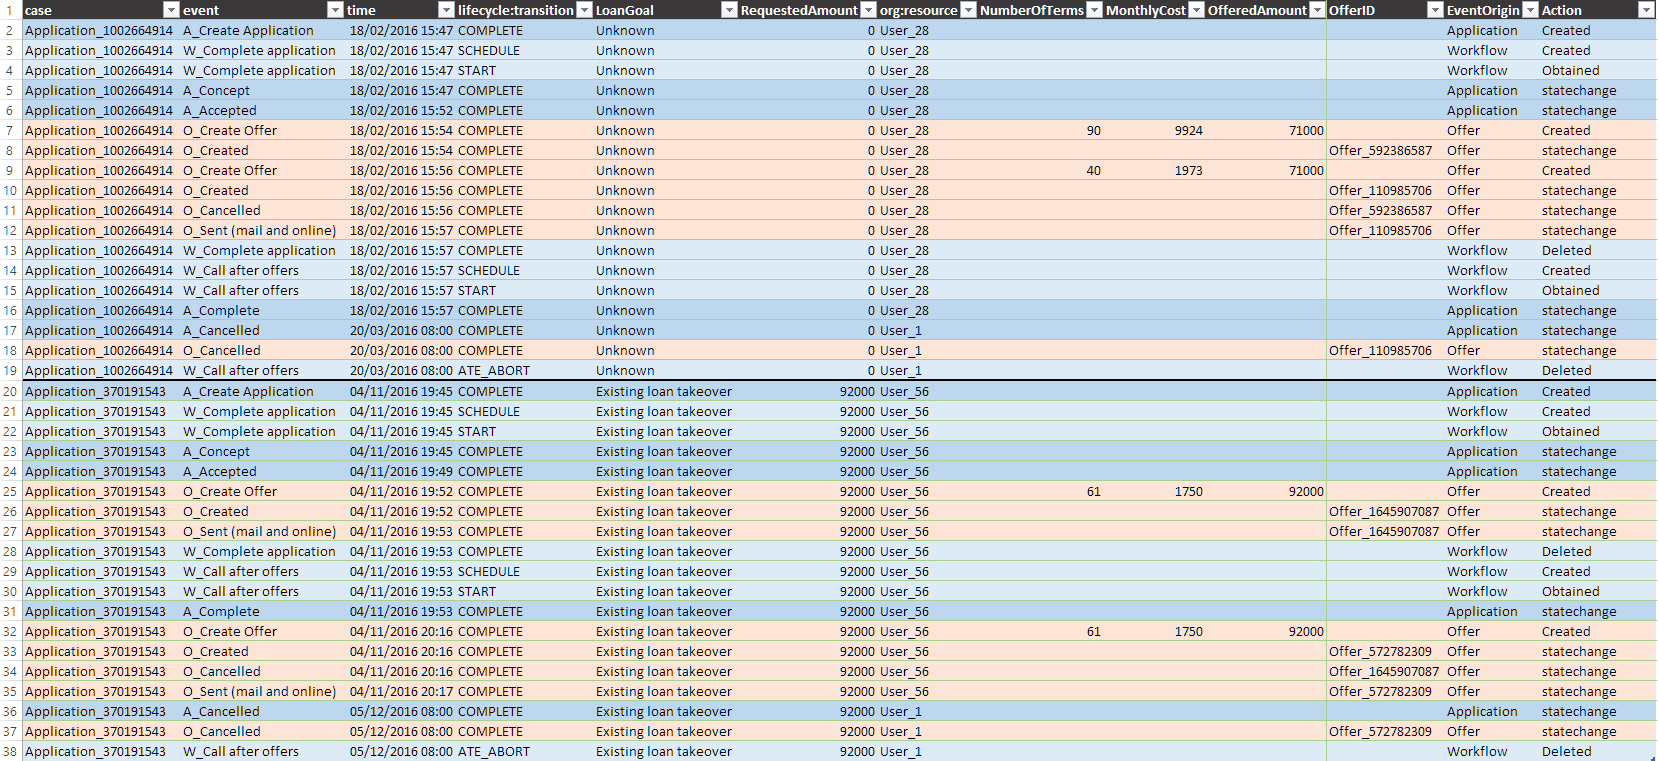The height and width of the screenshot is (761, 1658).
Task: Click the Offer_592386587 cell in row 8
Action: click(x=1380, y=151)
